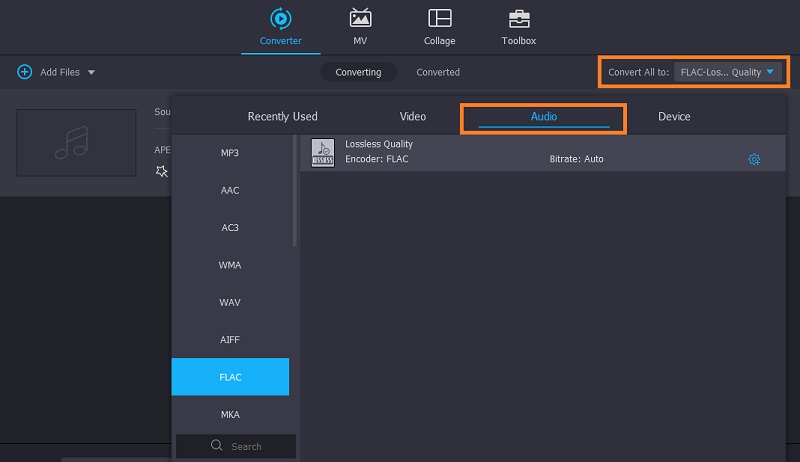This screenshot has width=800, height=462.
Task: Open Lossless Quality profile settings gear
Action: point(754,159)
